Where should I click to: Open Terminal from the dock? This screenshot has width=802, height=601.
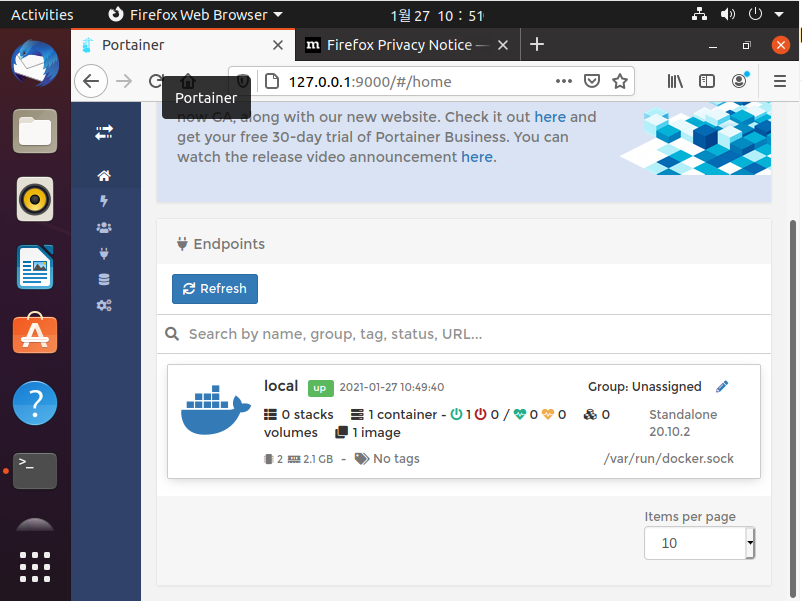[x=35, y=471]
